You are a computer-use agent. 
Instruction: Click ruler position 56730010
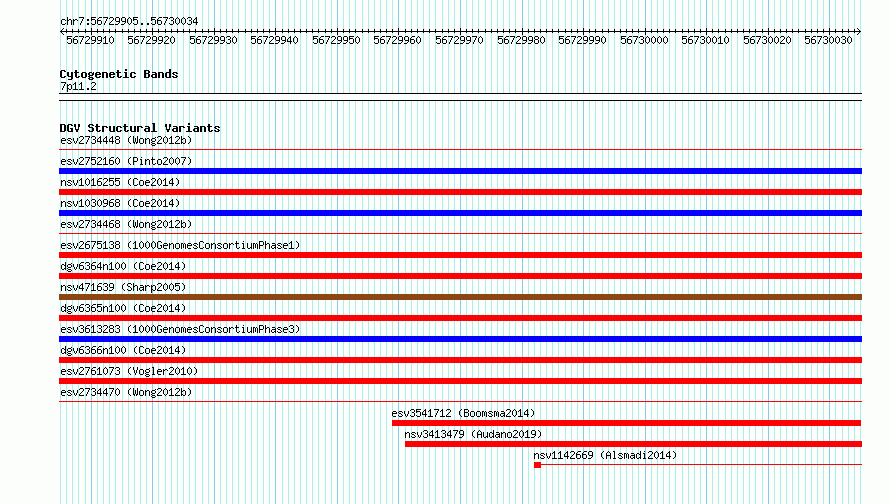pos(706,40)
